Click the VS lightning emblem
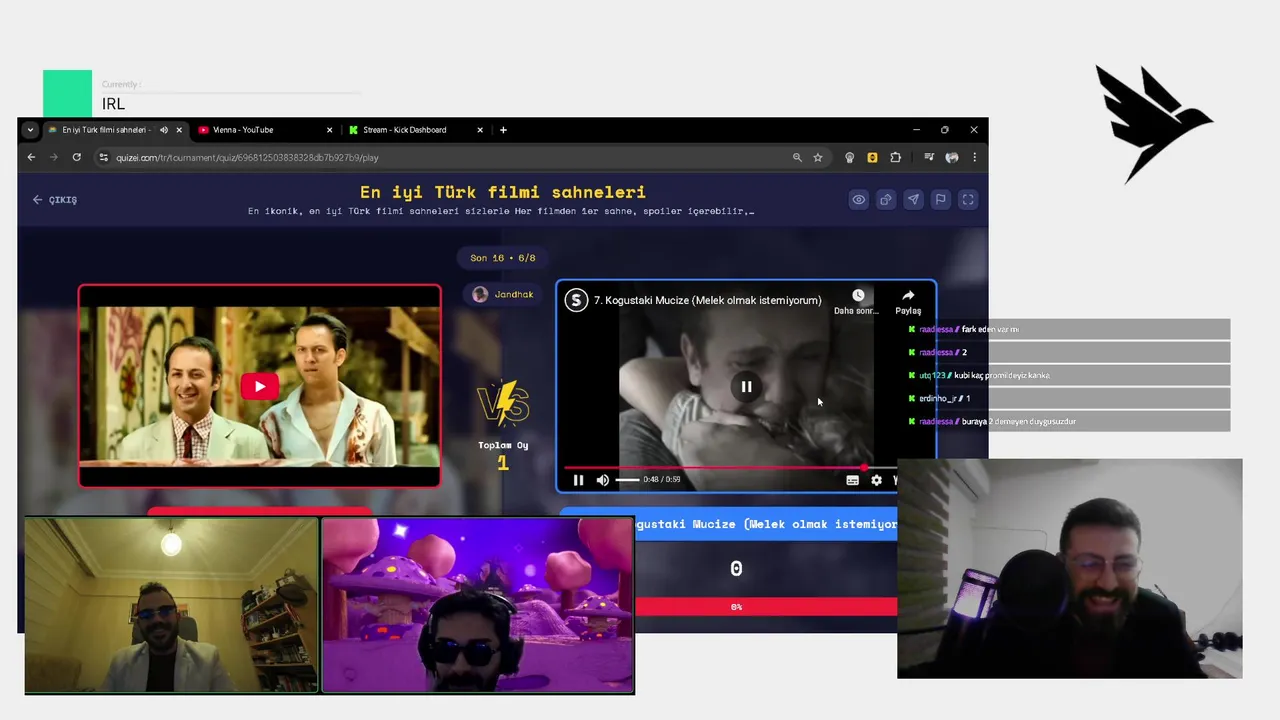The height and width of the screenshot is (720, 1280). click(503, 402)
